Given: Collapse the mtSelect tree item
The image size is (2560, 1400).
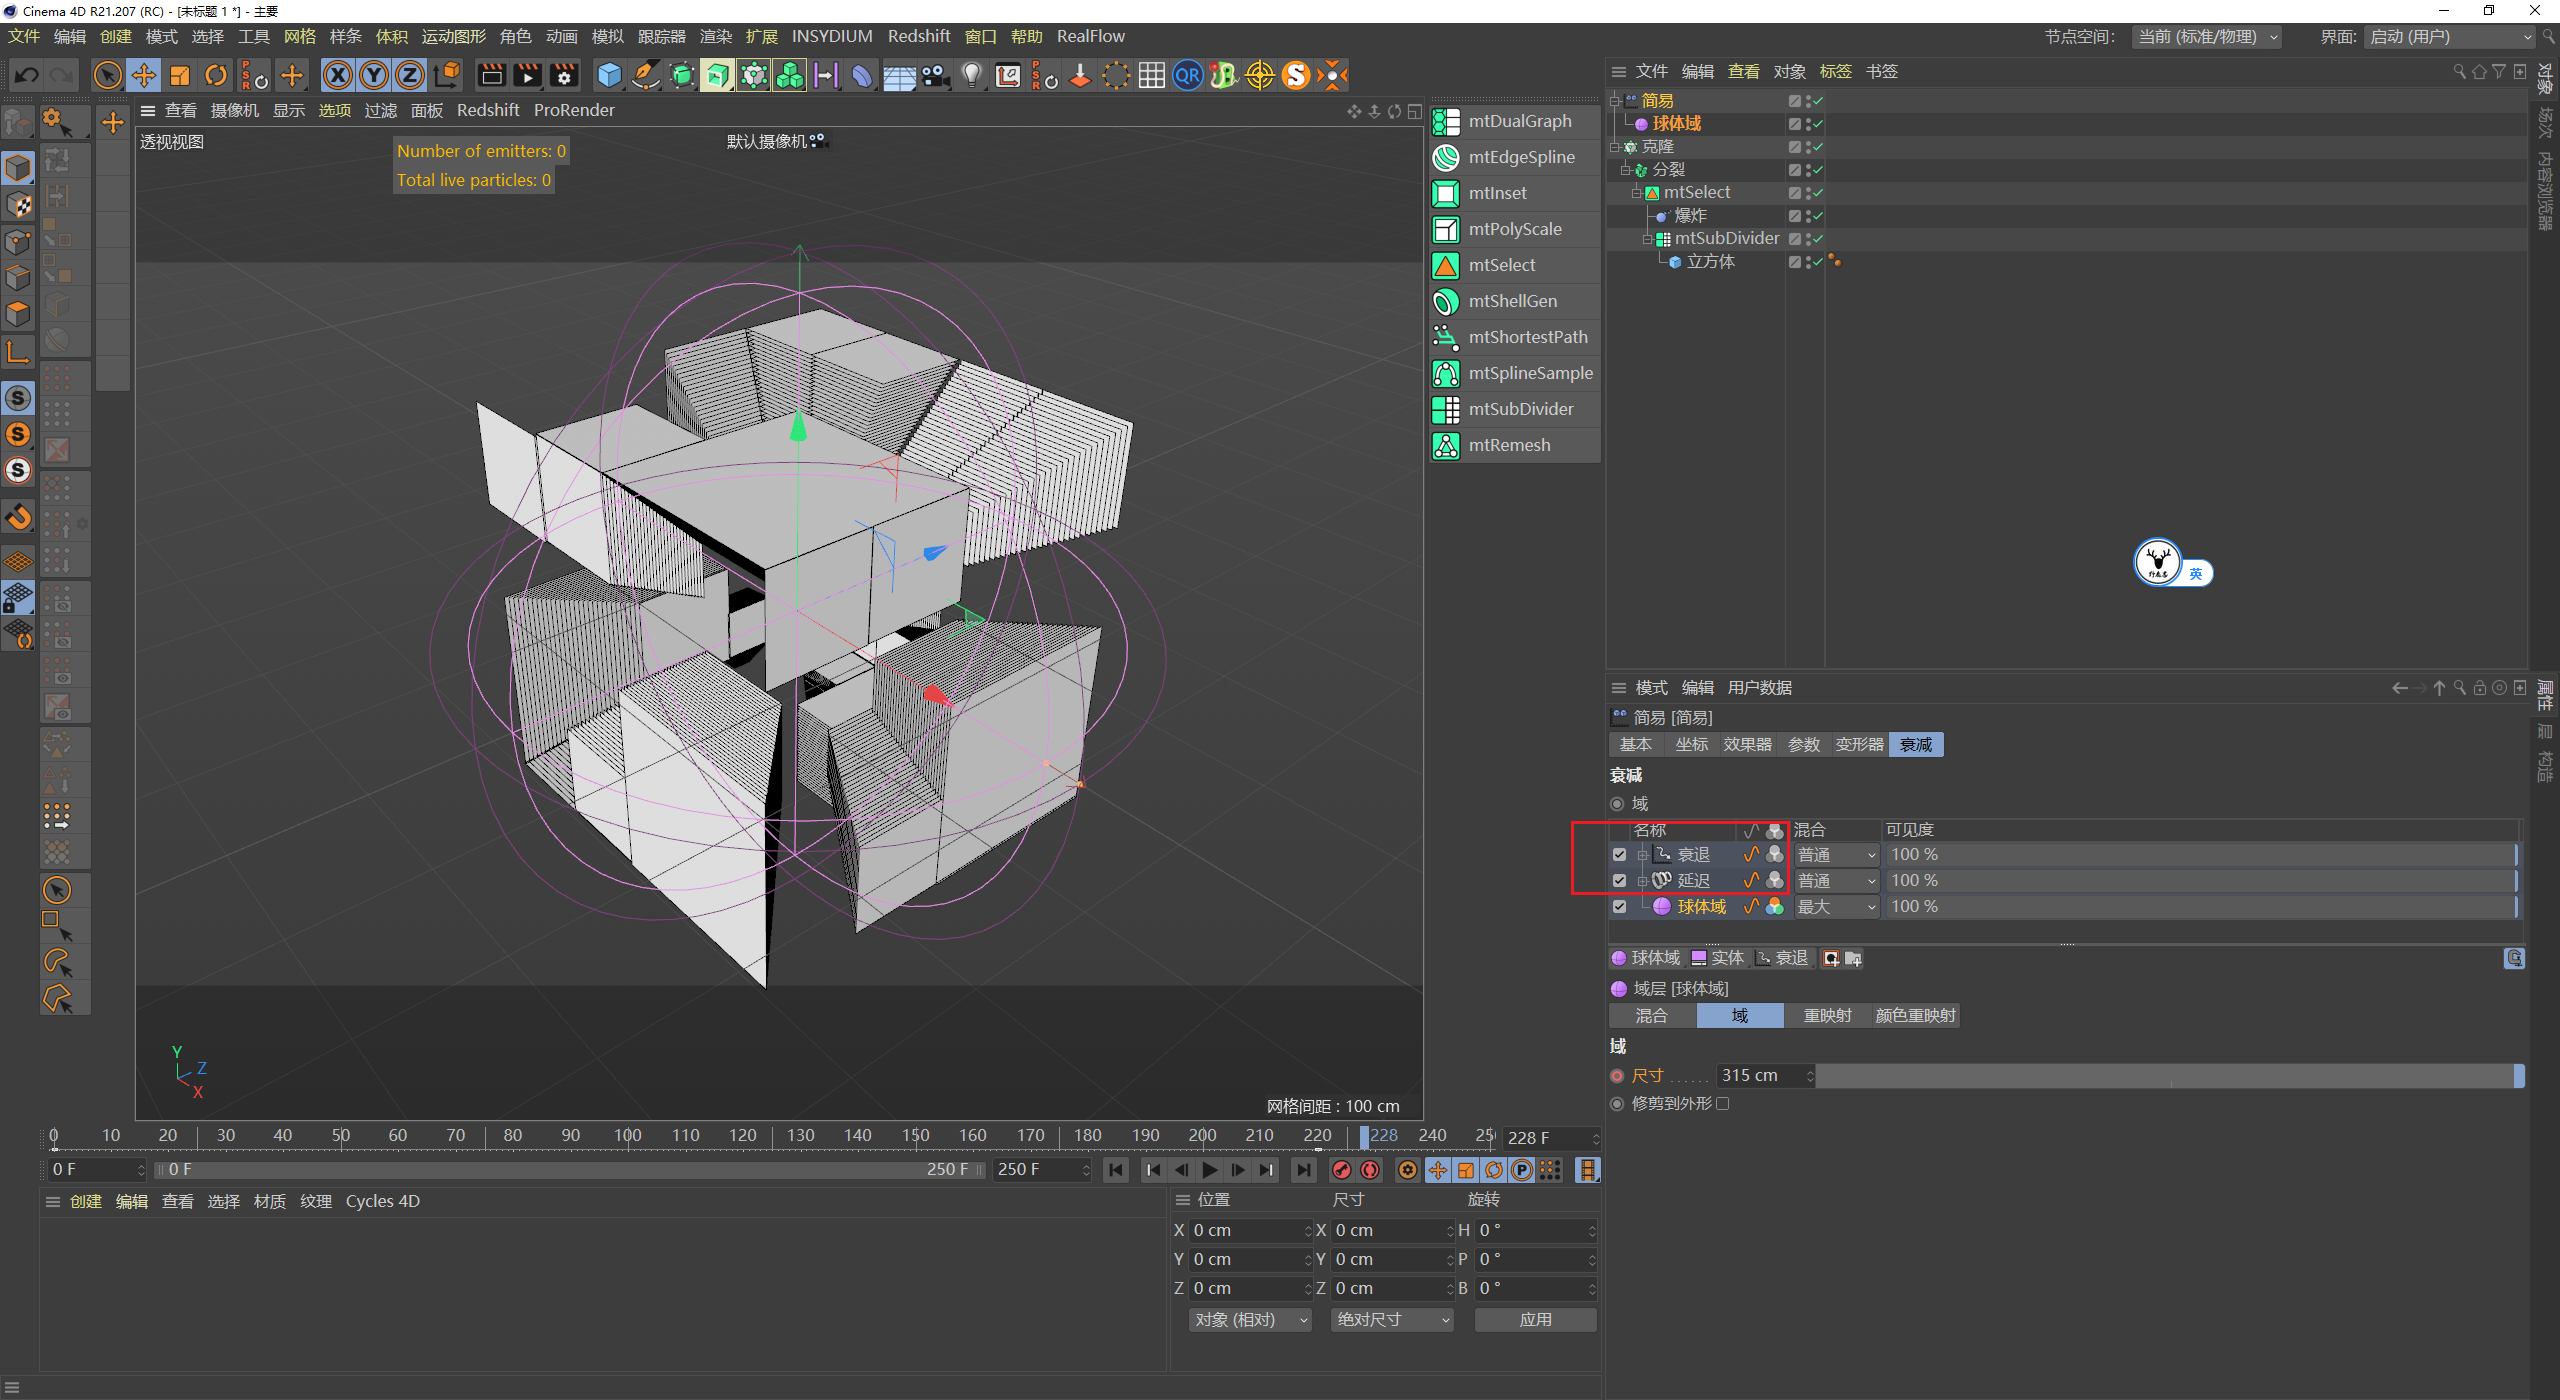Looking at the screenshot, I should pyautogui.click(x=1637, y=193).
